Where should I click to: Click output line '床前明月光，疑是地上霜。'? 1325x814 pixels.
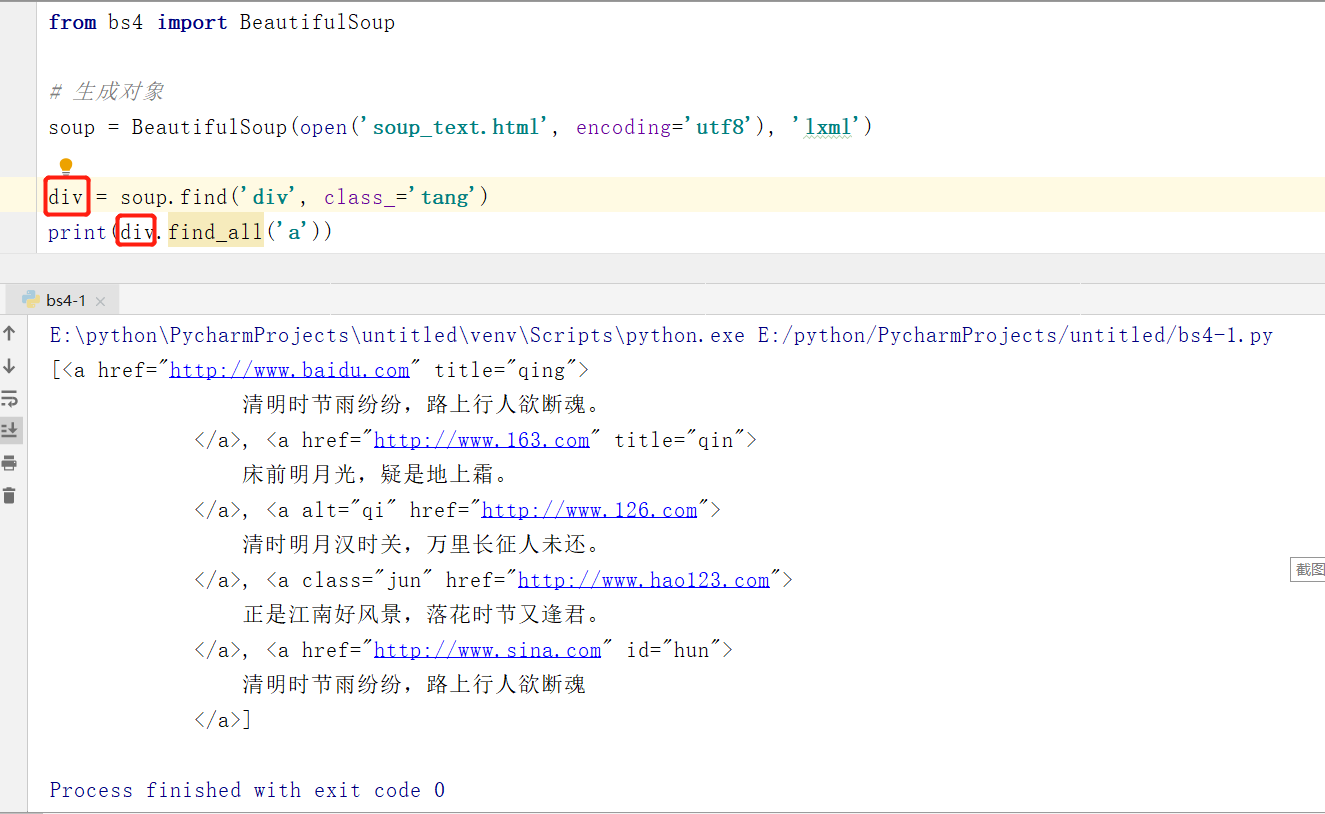376,475
